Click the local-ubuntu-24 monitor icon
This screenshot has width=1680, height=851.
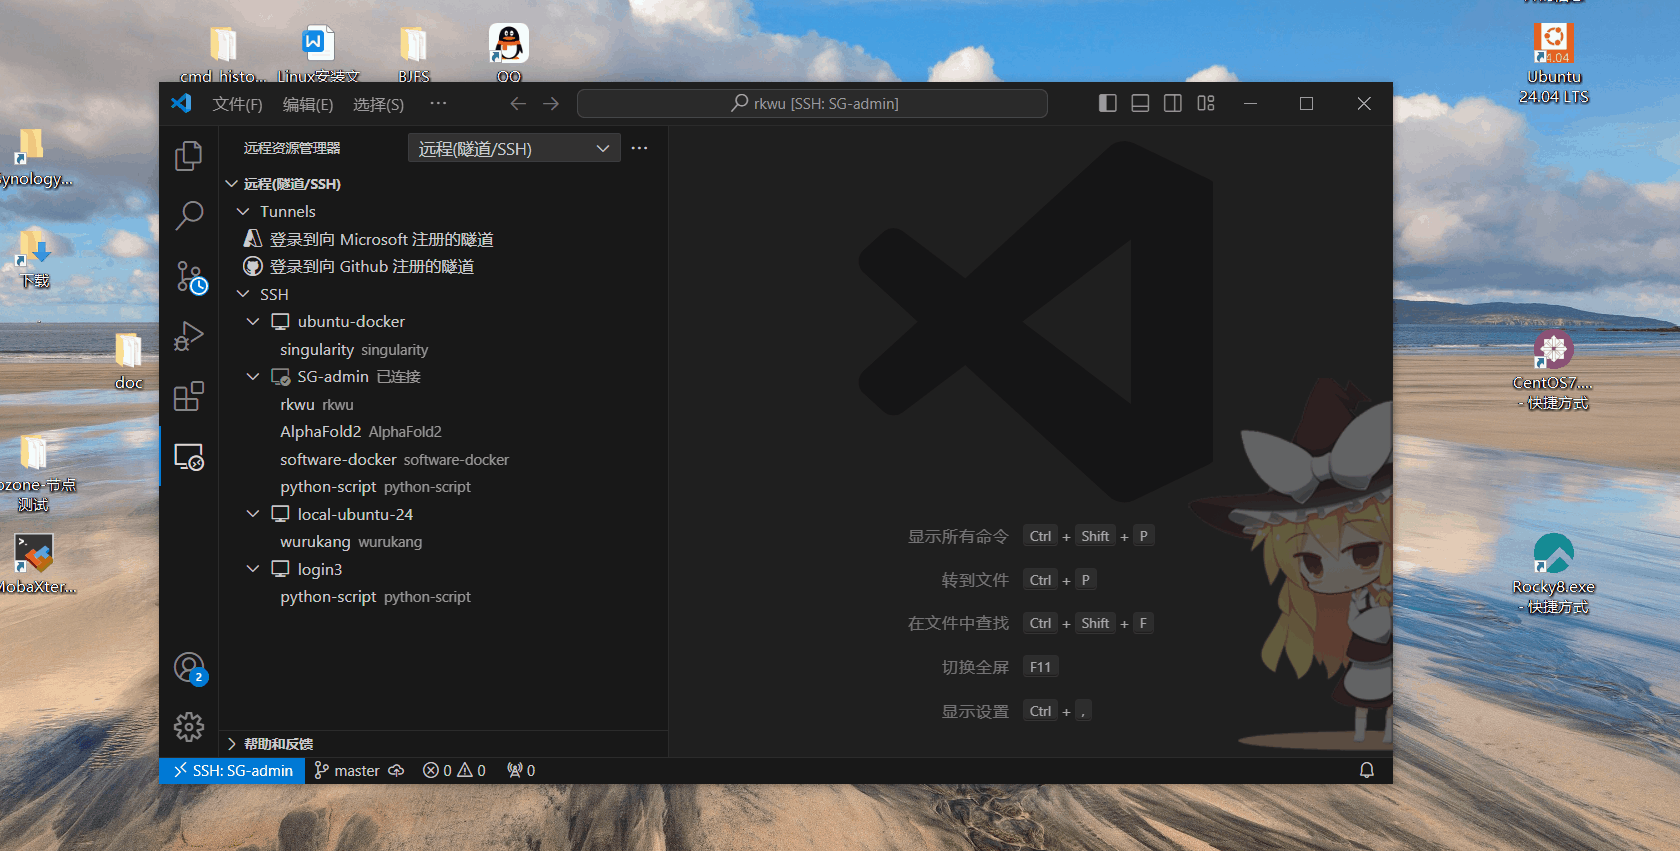(x=280, y=514)
